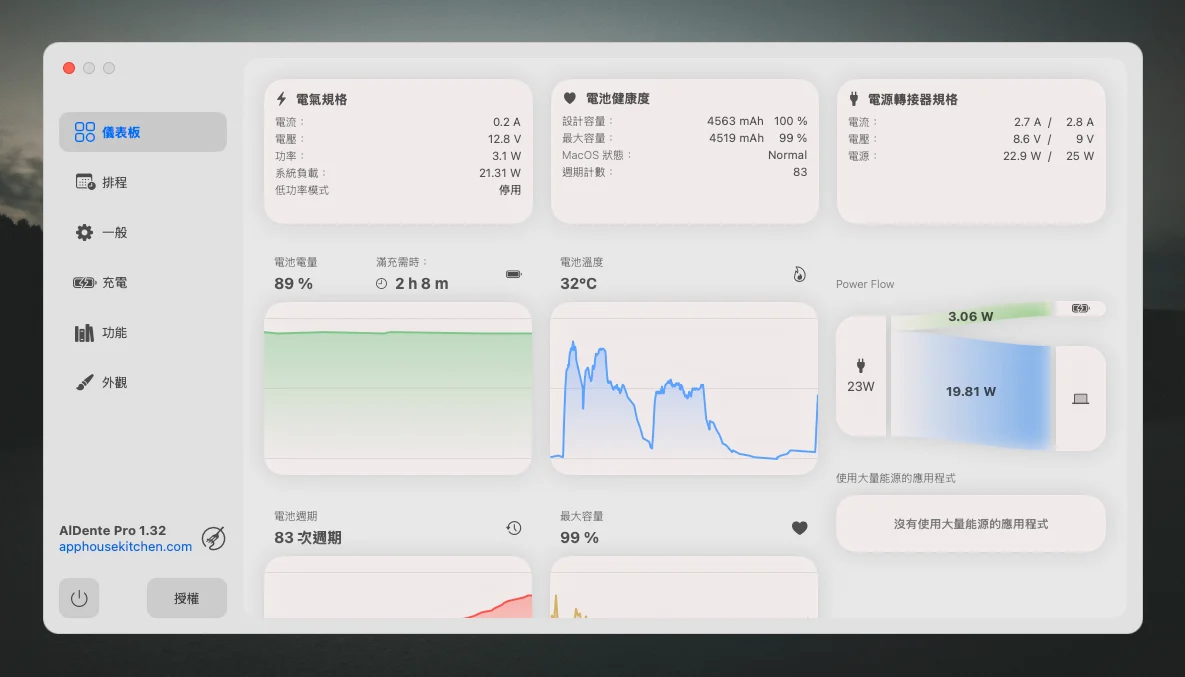The height and width of the screenshot is (677, 1185).
Task: Click the rocket icon beside AlDente Pro
Action: click(x=213, y=538)
